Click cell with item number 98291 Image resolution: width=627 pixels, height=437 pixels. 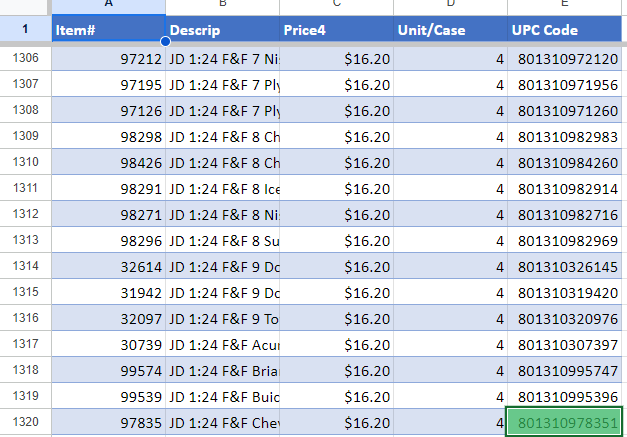pyautogui.click(x=108, y=189)
